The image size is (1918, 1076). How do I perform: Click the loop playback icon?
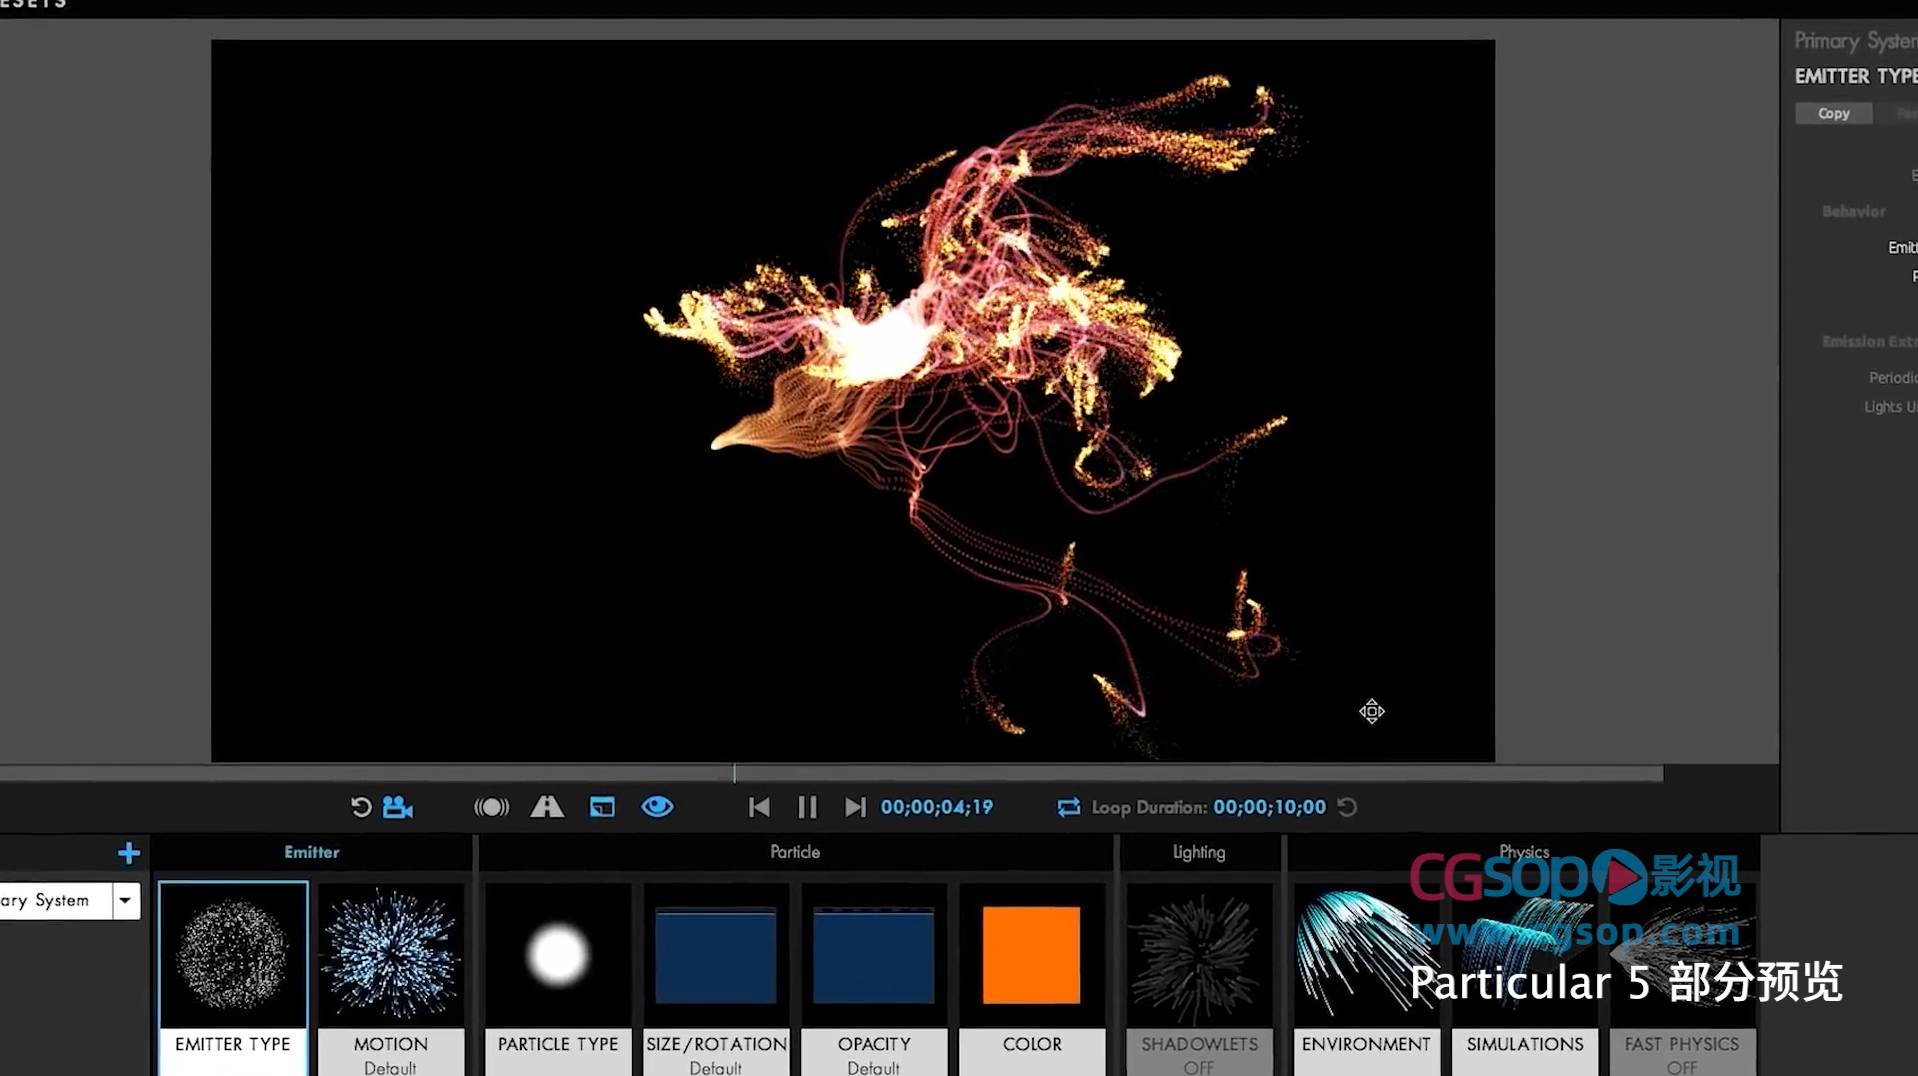pyautogui.click(x=1067, y=807)
